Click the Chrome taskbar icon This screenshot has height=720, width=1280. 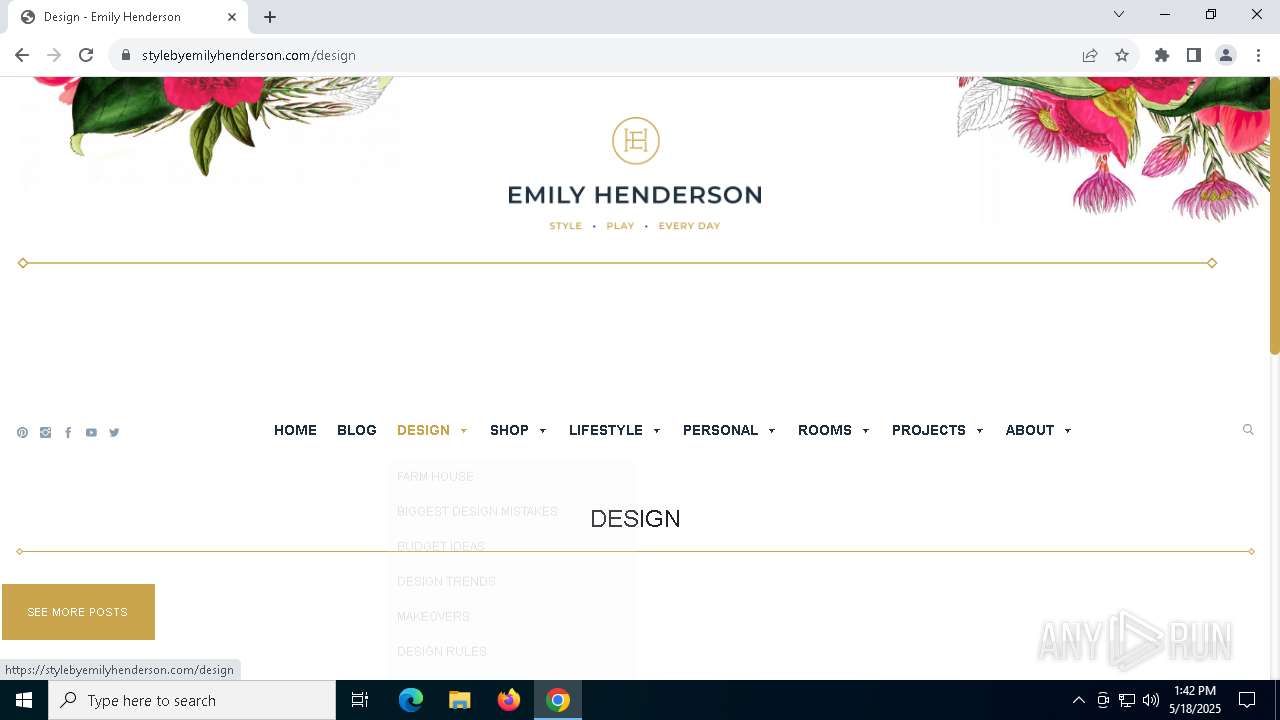[x=558, y=700]
